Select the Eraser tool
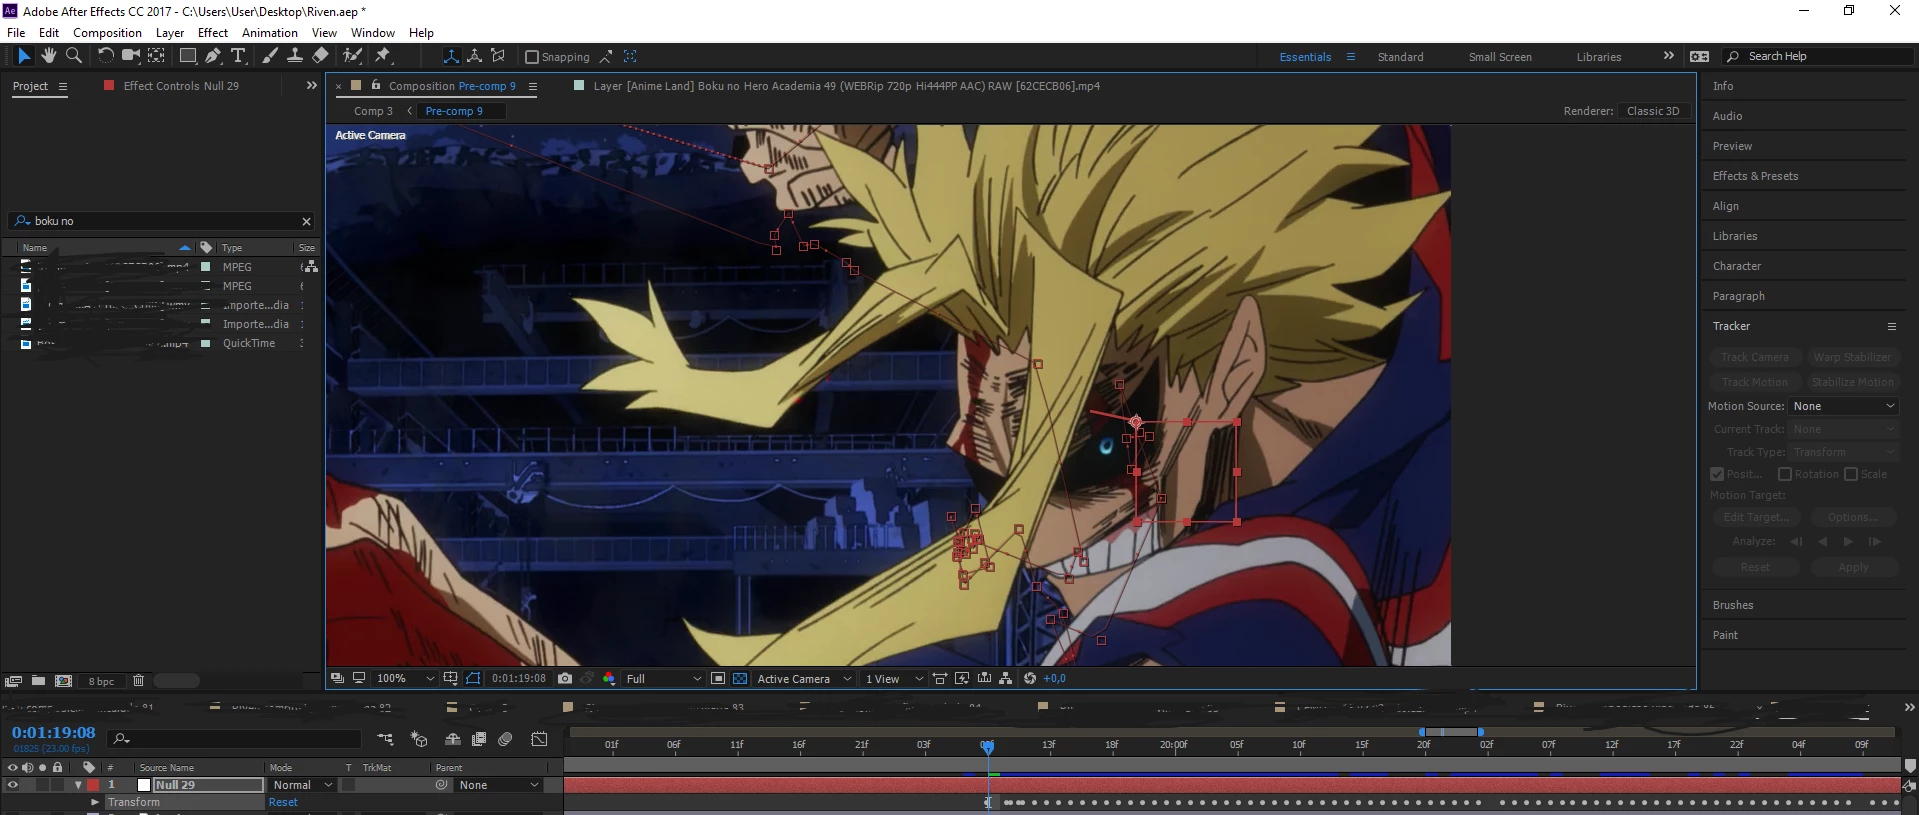The width and height of the screenshot is (1919, 815). pyautogui.click(x=320, y=56)
